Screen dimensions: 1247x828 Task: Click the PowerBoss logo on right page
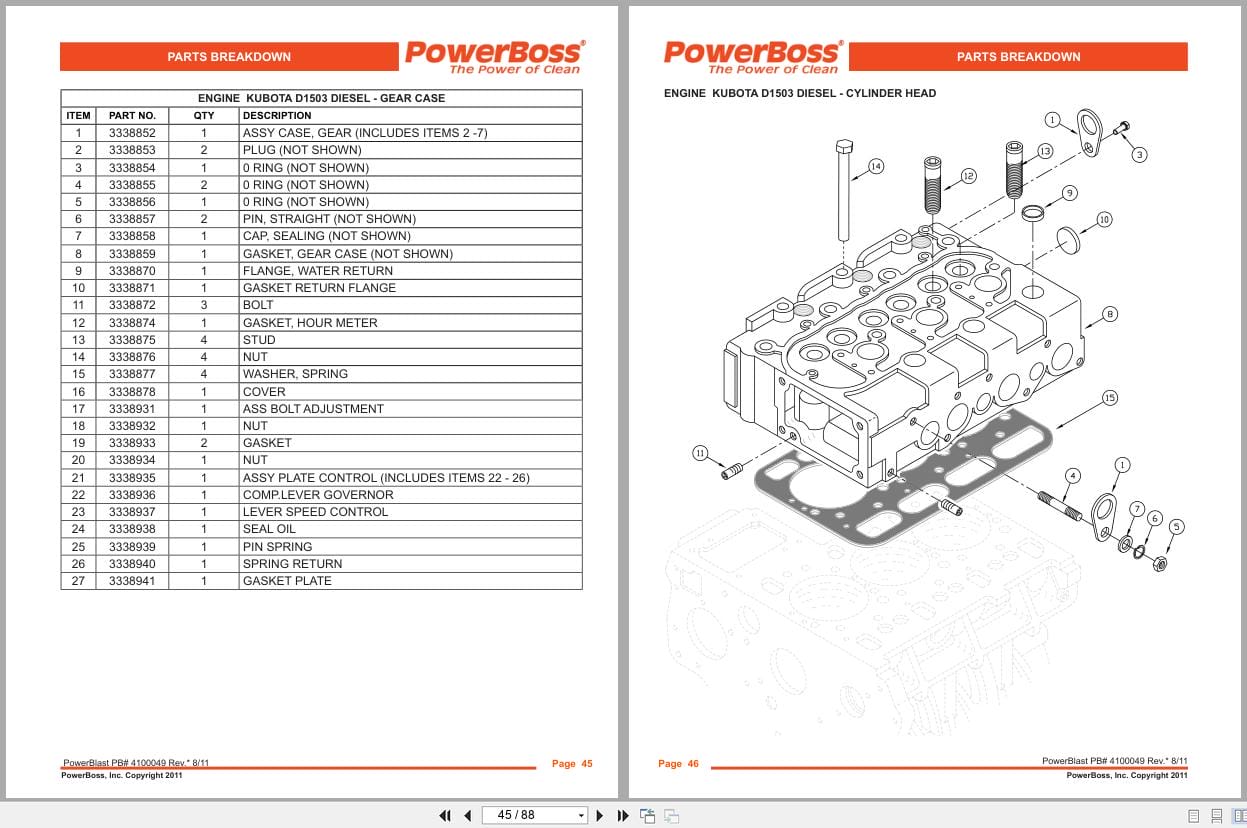point(753,57)
